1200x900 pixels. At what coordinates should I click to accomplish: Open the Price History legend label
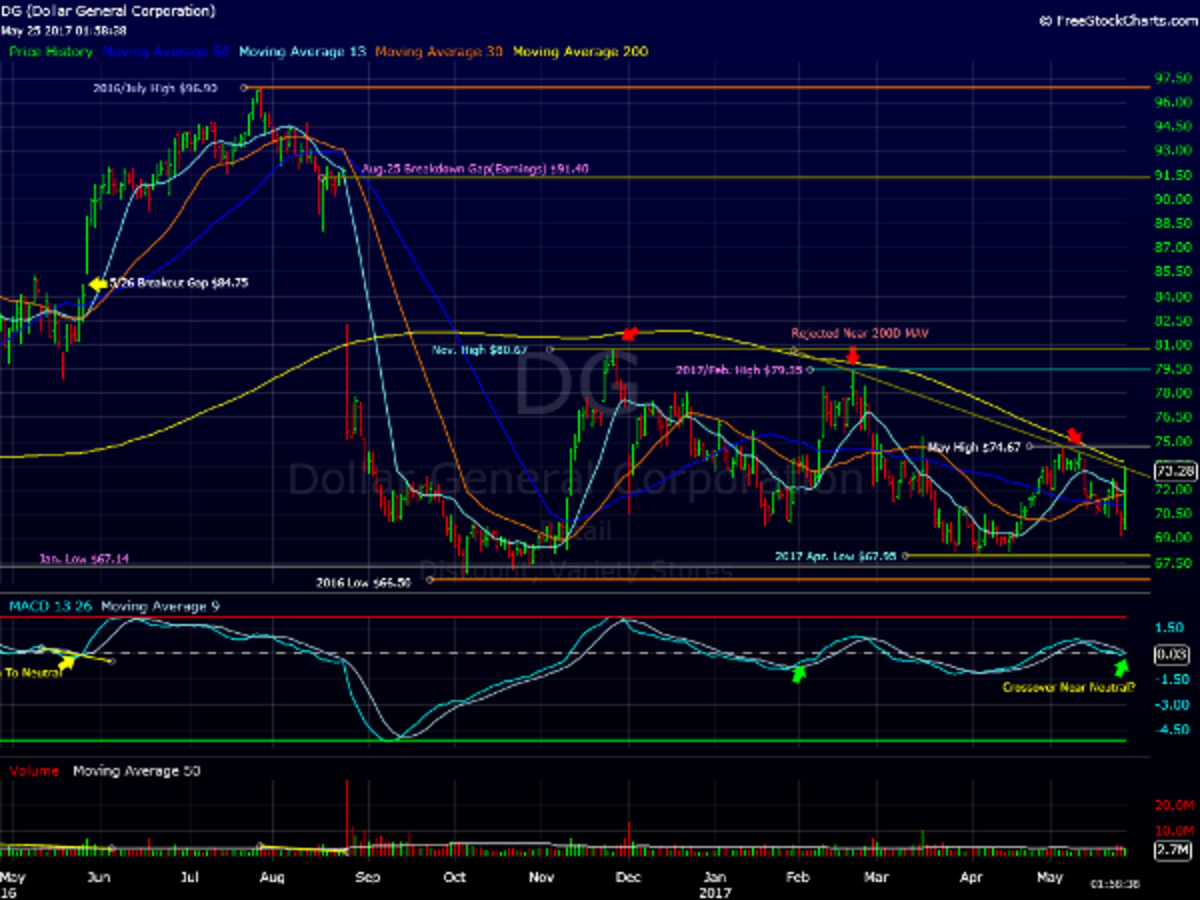50,51
